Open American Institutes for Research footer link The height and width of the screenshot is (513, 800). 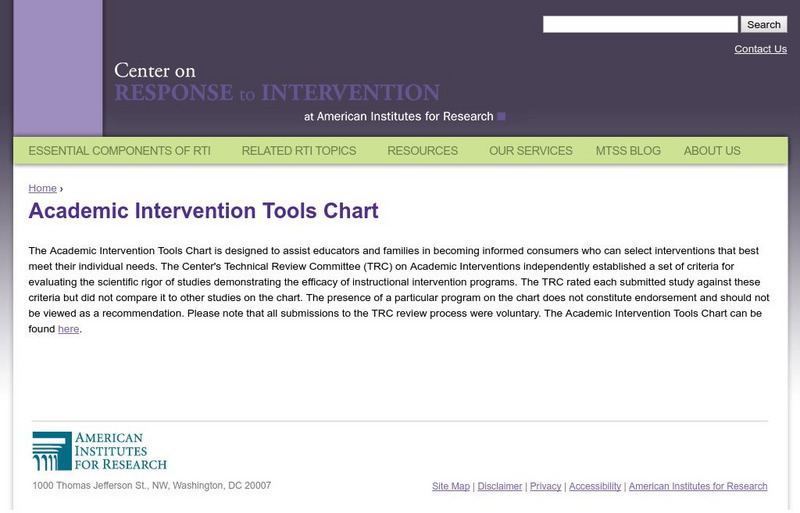click(698, 486)
